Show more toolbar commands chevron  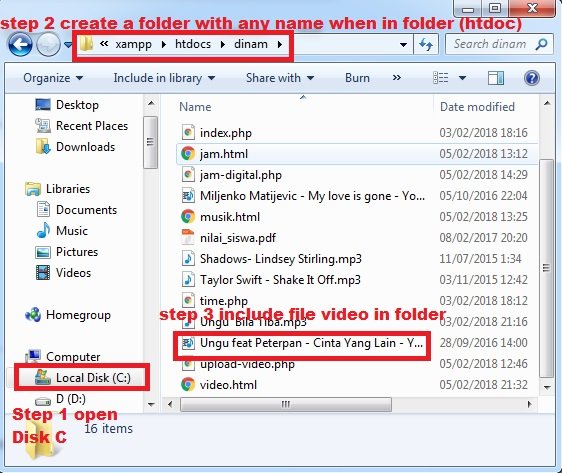coord(396,78)
